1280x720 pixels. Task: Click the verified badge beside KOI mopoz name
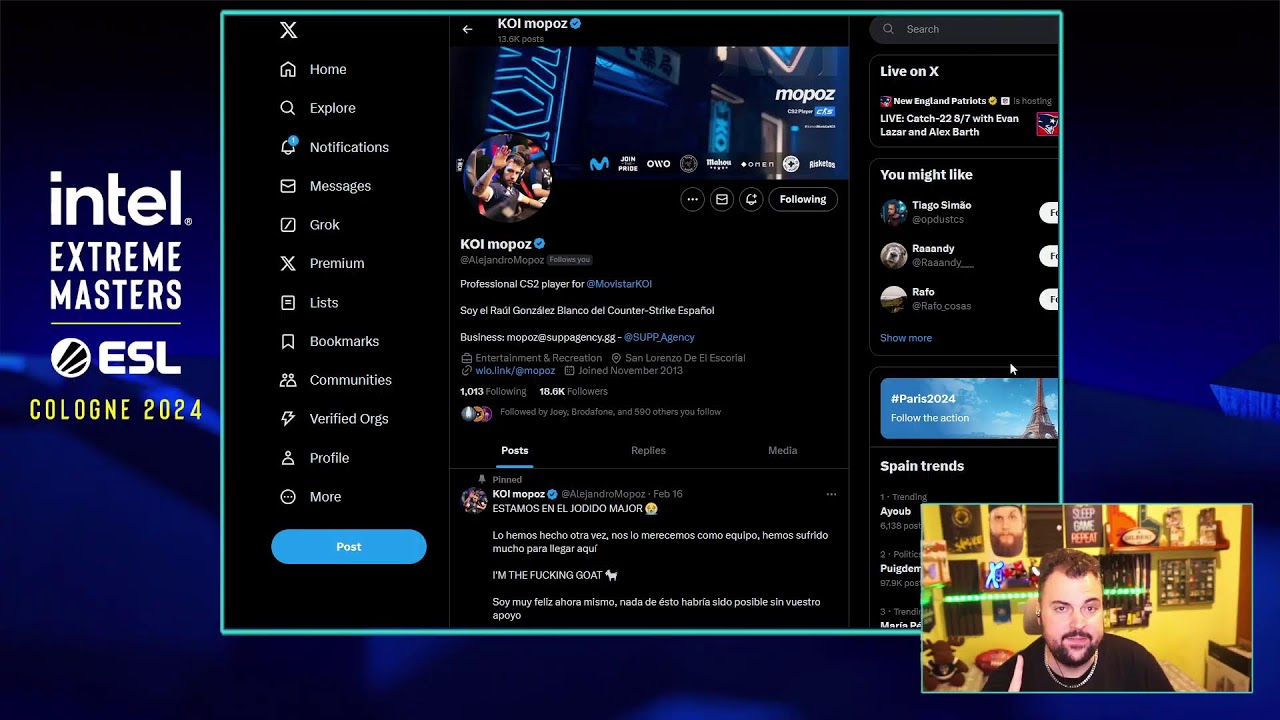click(540, 244)
